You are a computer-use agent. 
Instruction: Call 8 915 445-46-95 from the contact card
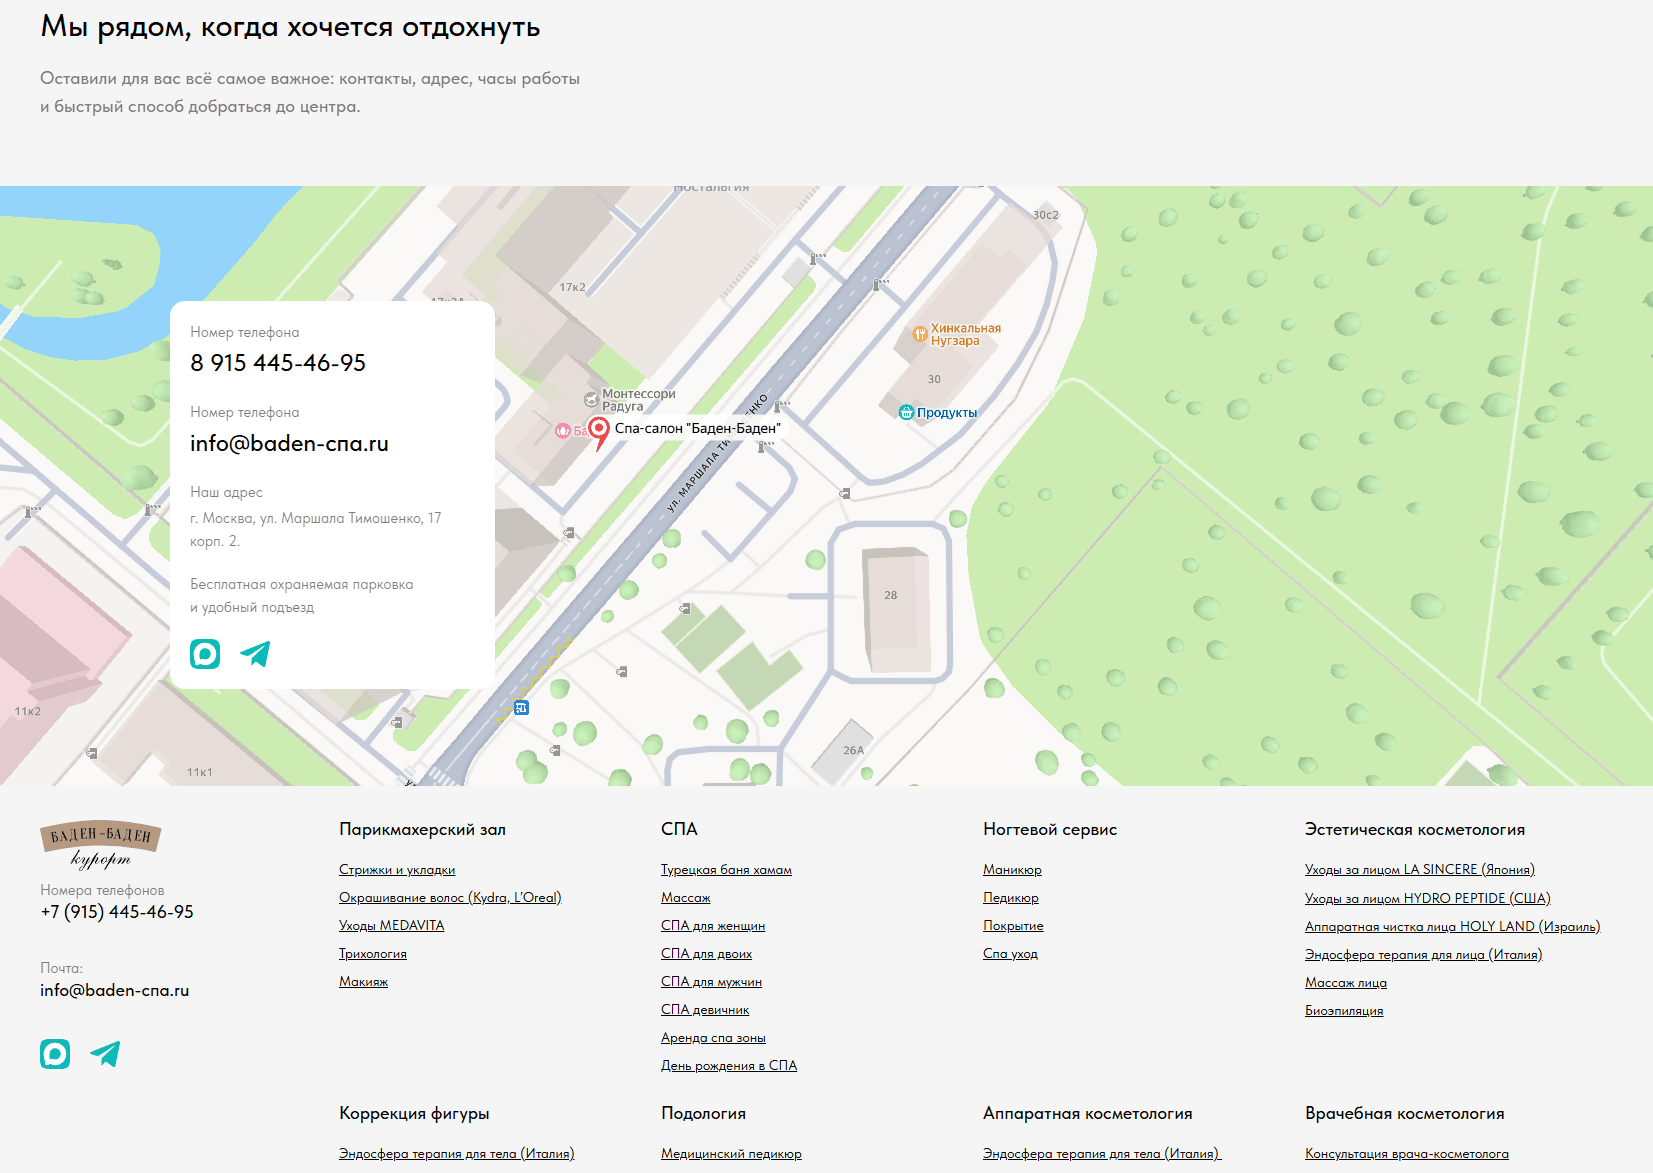click(278, 363)
